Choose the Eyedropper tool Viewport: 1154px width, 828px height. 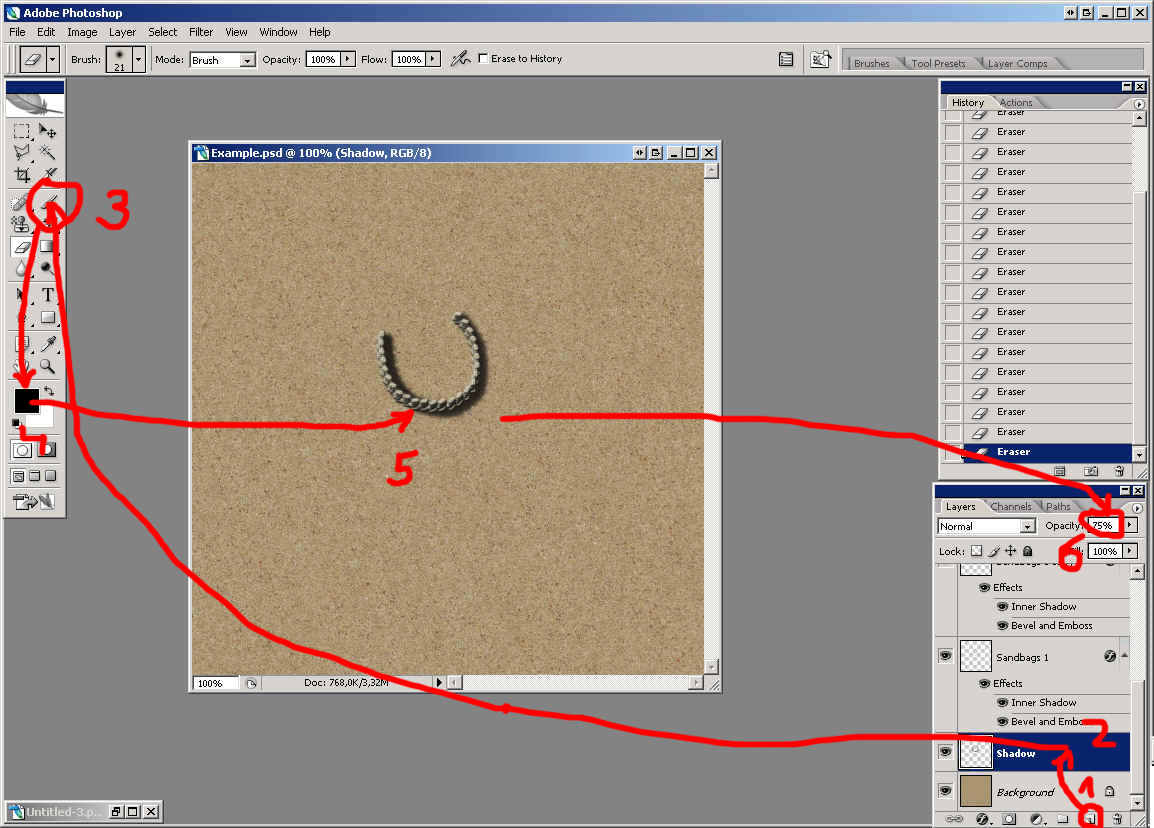[47, 344]
